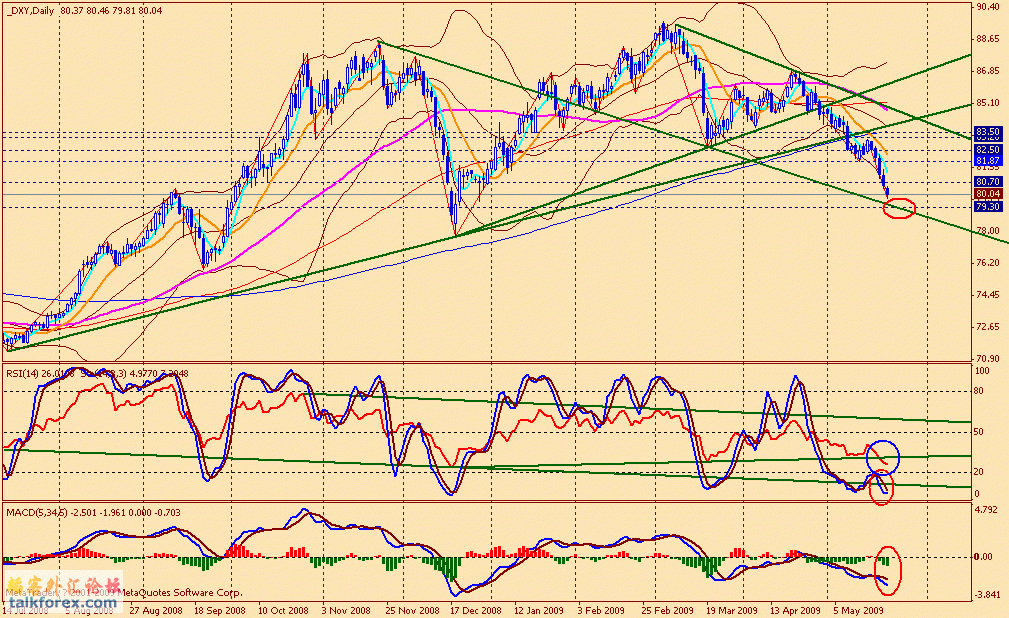This screenshot has height=618, width=1009.
Task: Click the RSI scale value 100
Action: (x=983, y=371)
